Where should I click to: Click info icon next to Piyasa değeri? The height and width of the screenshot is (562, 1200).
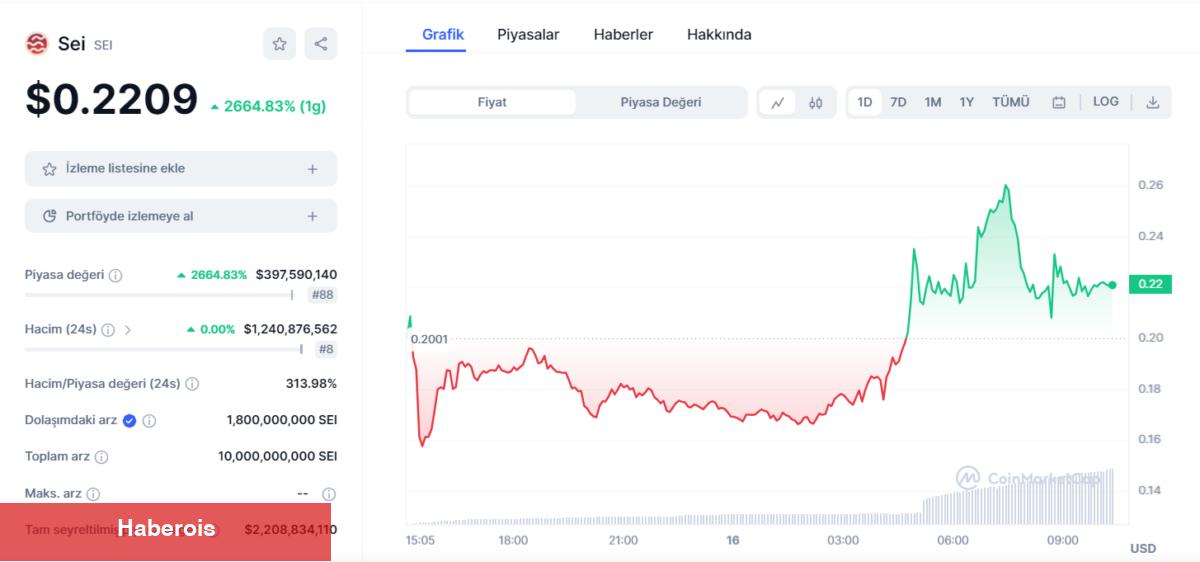[116, 275]
